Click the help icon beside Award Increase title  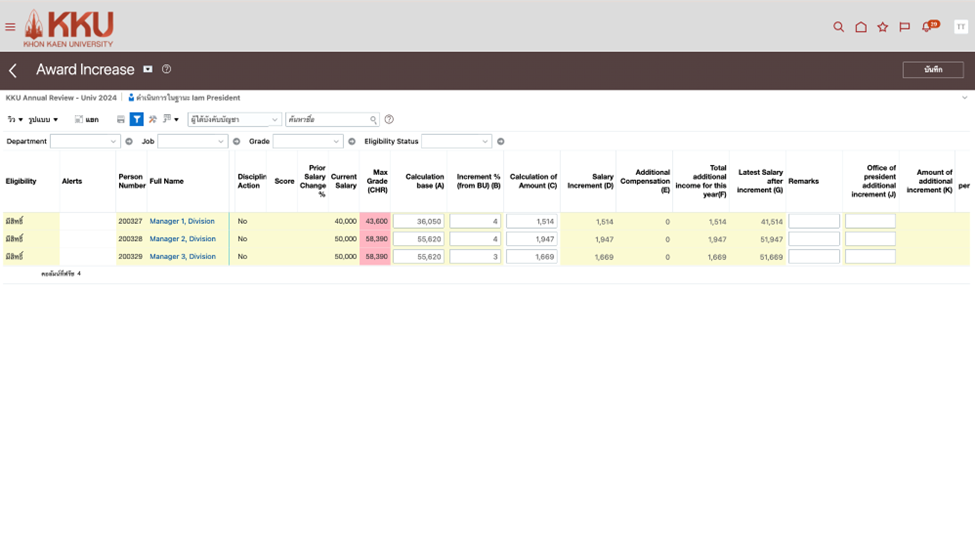coord(167,69)
